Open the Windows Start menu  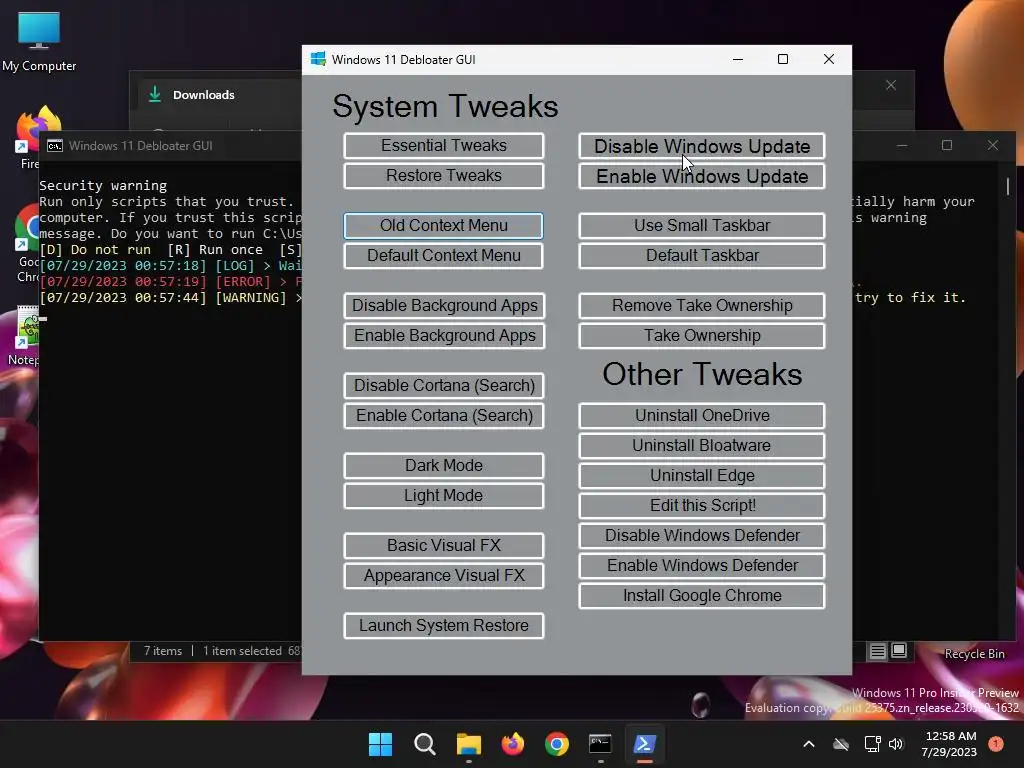[380, 744]
